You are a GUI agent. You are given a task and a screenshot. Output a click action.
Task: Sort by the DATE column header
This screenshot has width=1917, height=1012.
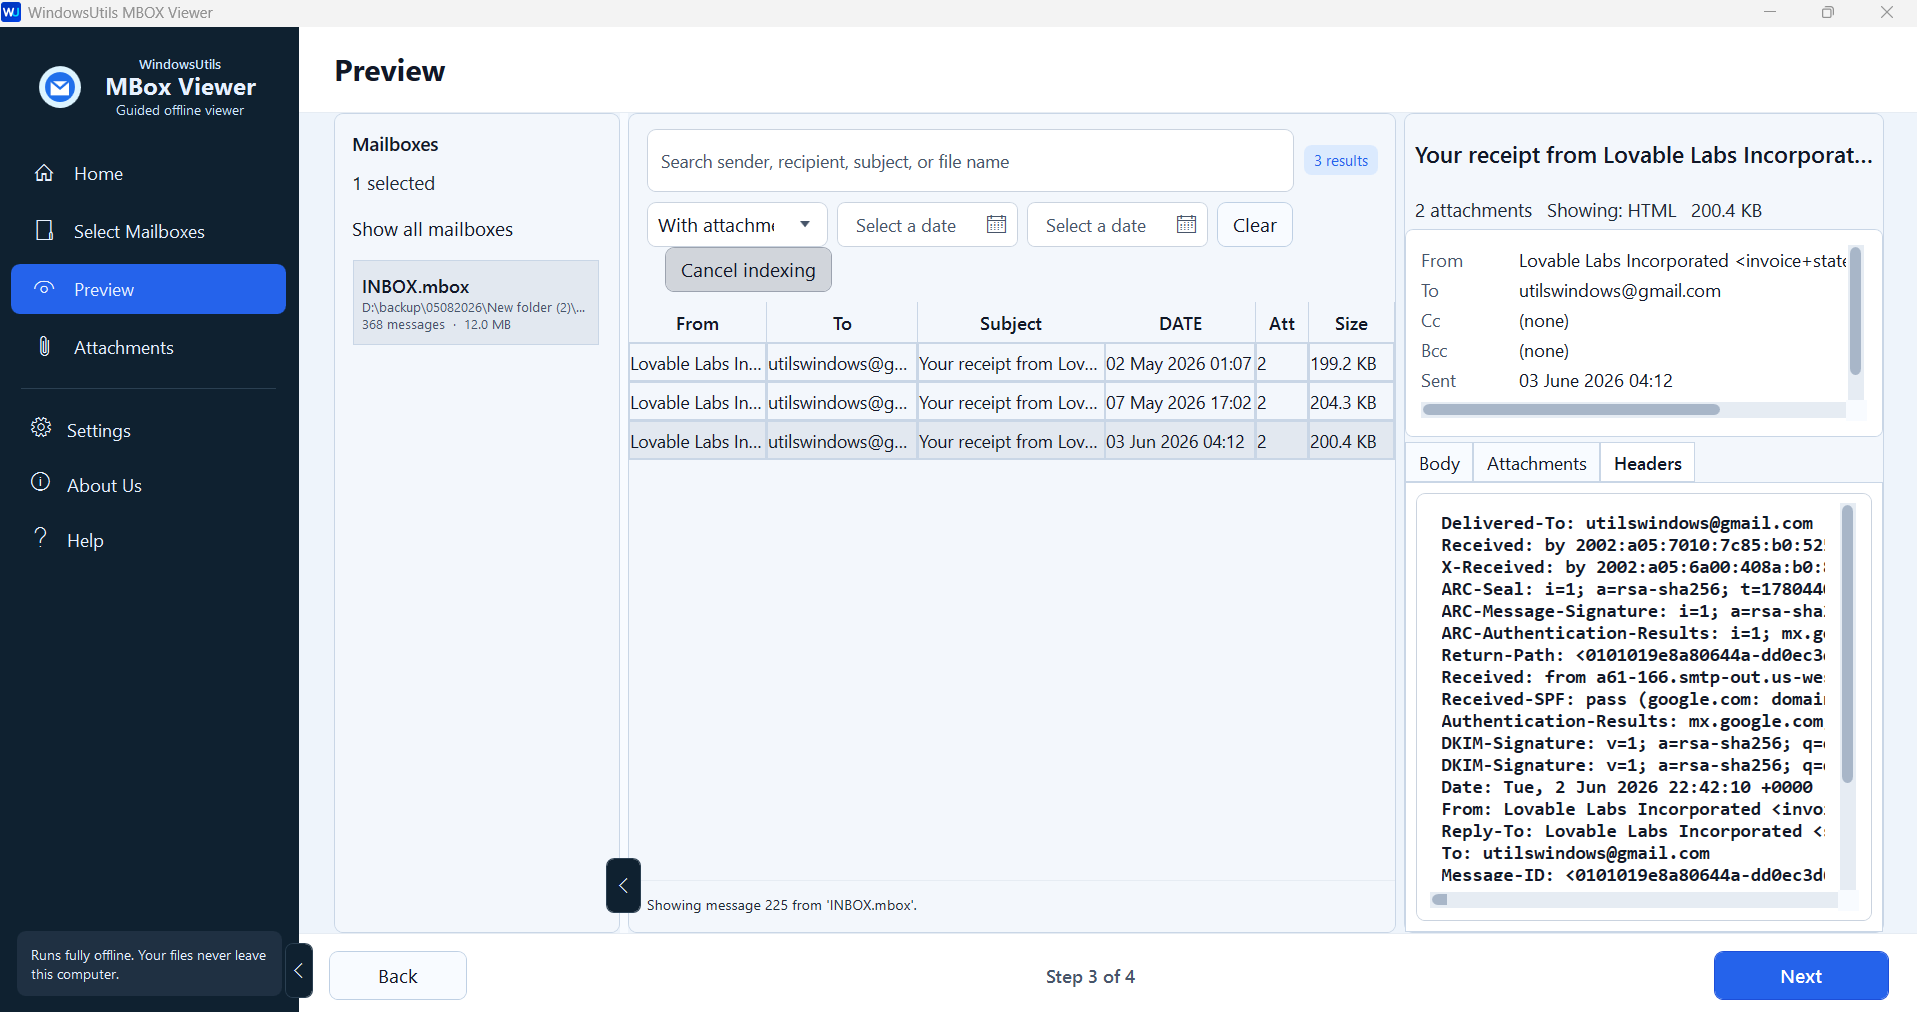tap(1180, 323)
